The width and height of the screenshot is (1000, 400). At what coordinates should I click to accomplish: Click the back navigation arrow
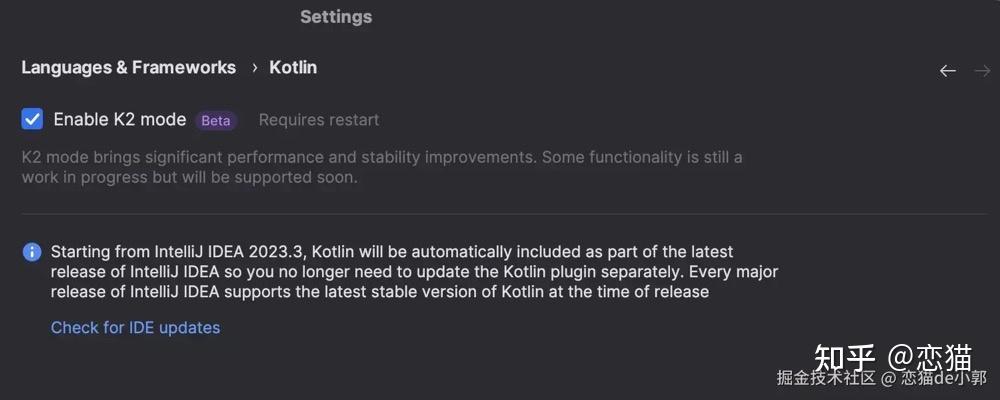click(947, 71)
